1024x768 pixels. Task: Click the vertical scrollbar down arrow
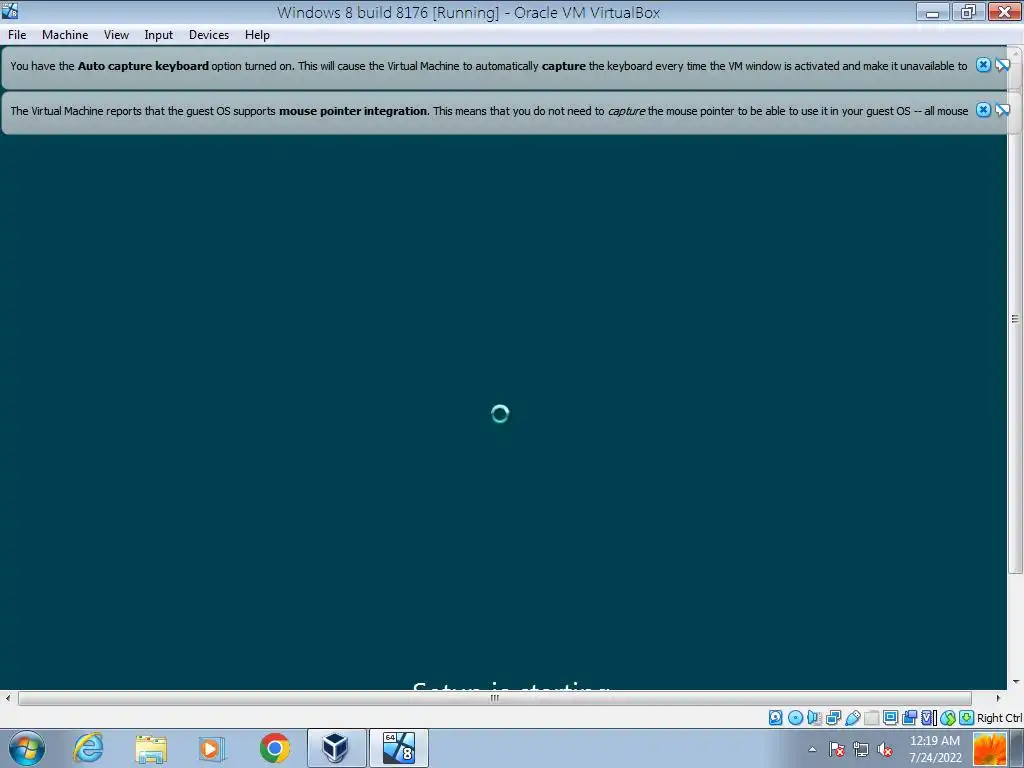[x=1016, y=682]
